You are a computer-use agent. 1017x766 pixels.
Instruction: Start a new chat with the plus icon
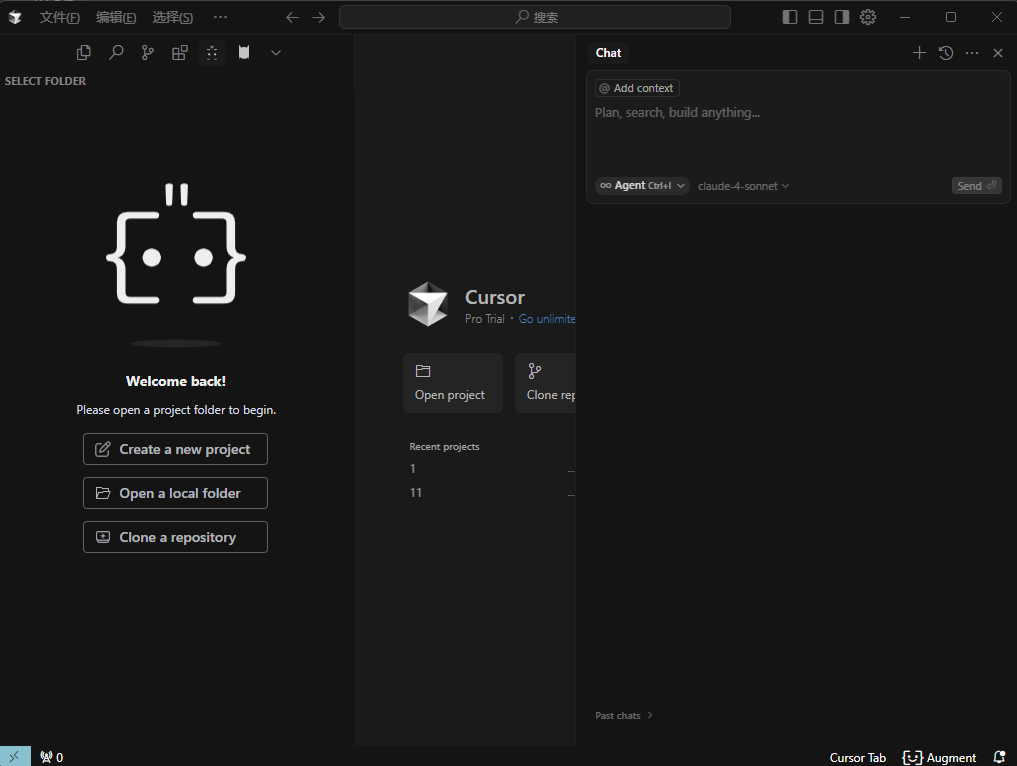point(919,53)
